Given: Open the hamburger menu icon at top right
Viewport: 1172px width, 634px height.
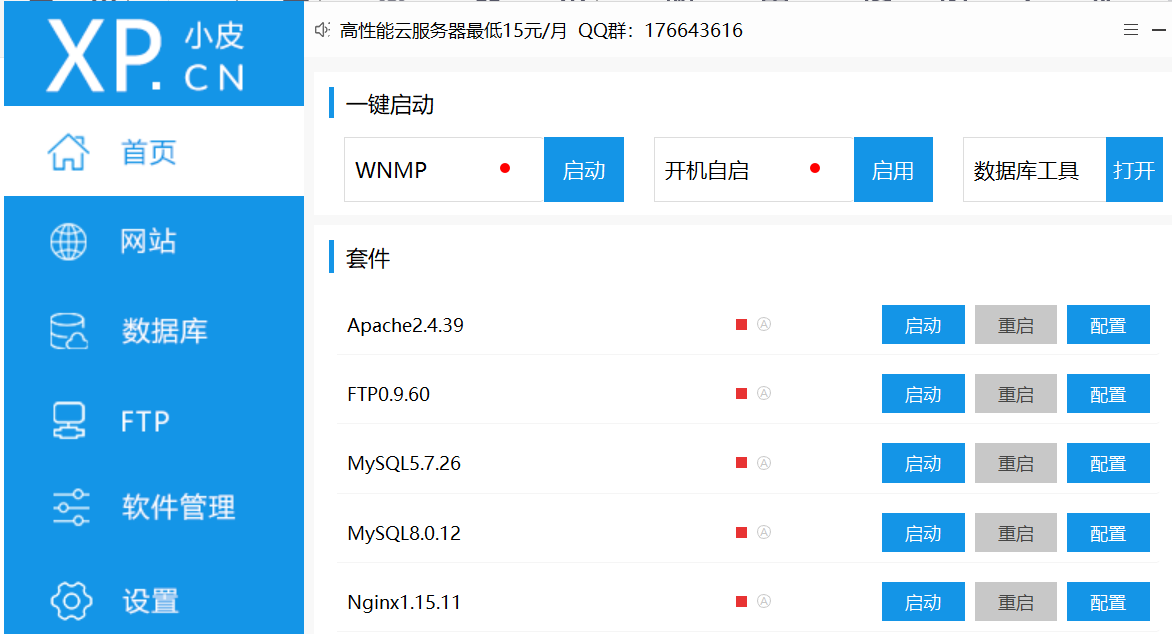Looking at the screenshot, I should pyautogui.click(x=1131, y=30).
